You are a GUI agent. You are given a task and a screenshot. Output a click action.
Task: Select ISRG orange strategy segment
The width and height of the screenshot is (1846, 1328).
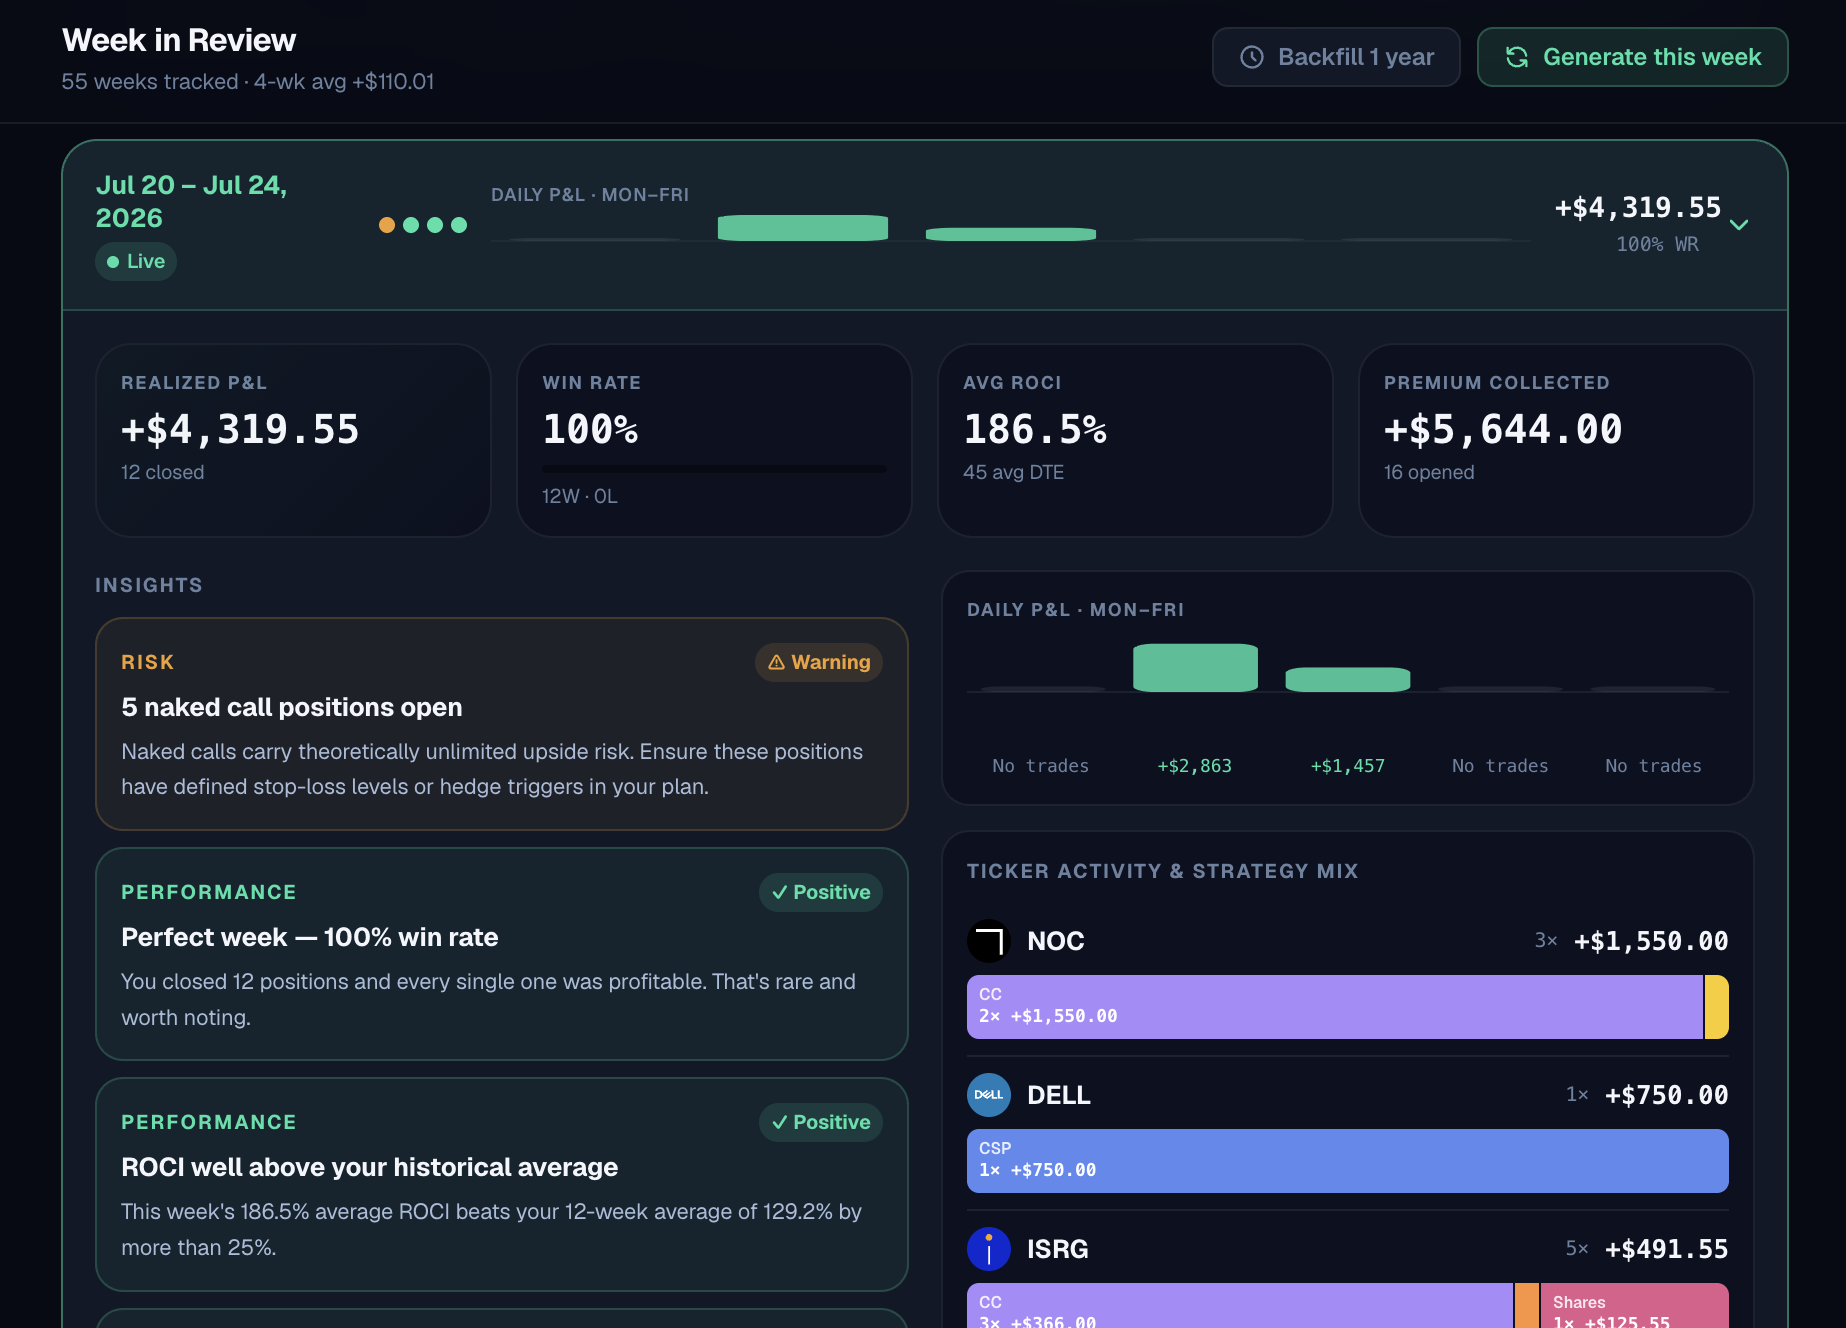[1527, 1306]
